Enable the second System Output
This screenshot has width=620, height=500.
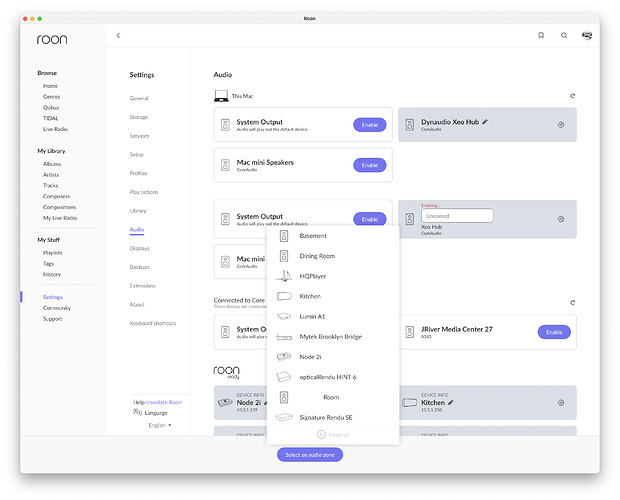point(370,219)
